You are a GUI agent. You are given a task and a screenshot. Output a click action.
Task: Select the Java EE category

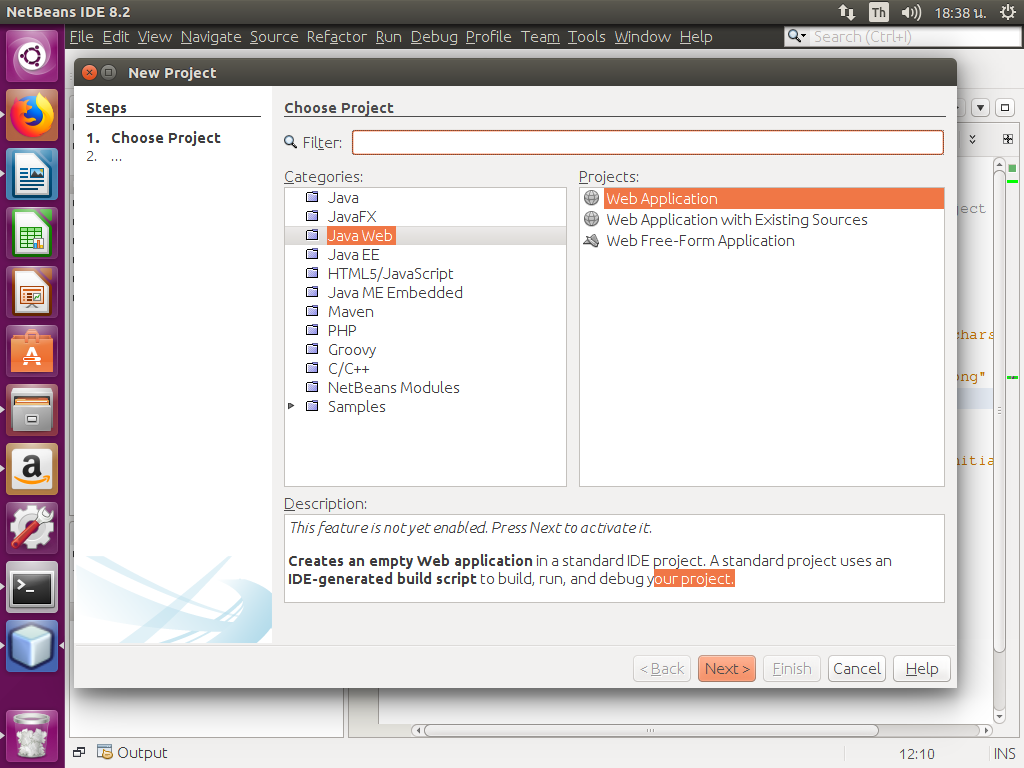click(x=353, y=254)
